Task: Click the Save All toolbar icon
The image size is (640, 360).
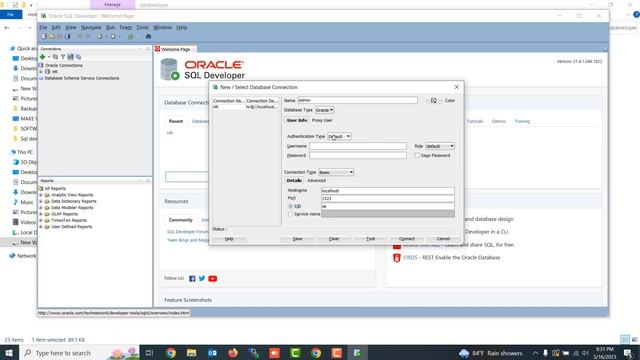Action: coord(68,36)
